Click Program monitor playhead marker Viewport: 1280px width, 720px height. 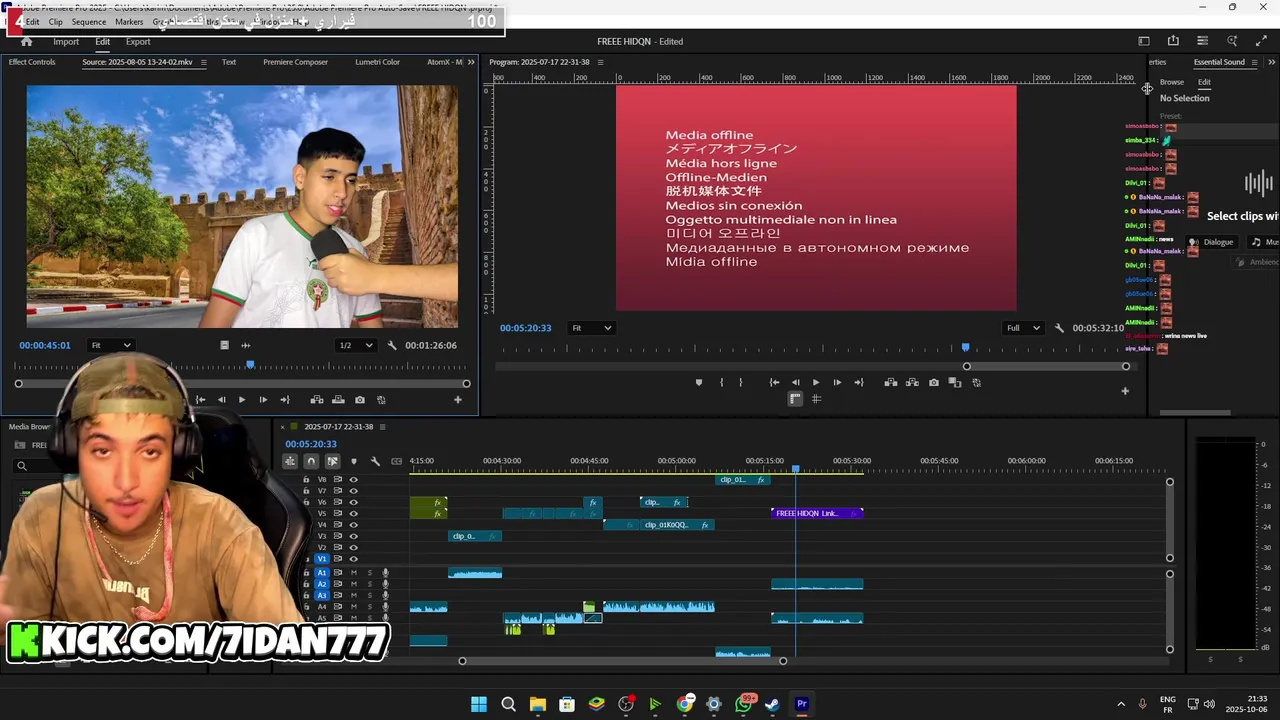965,347
